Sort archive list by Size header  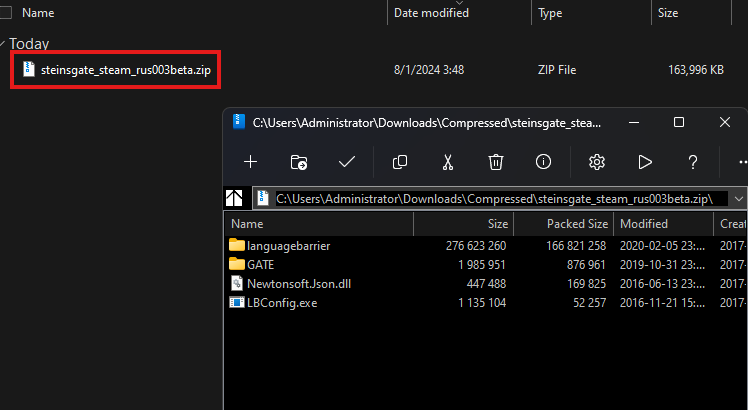coord(498,224)
